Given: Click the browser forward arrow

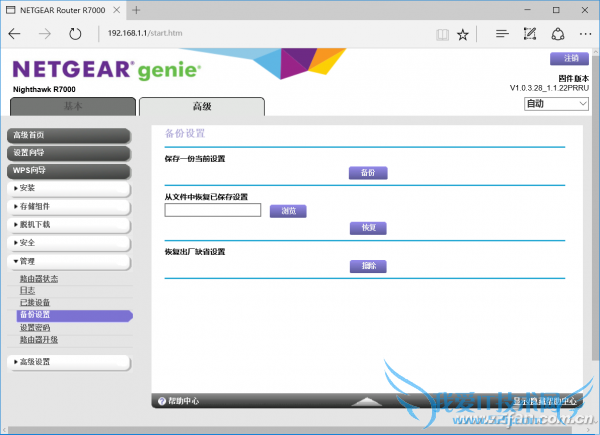Looking at the screenshot, I should (x=45, y=34).
